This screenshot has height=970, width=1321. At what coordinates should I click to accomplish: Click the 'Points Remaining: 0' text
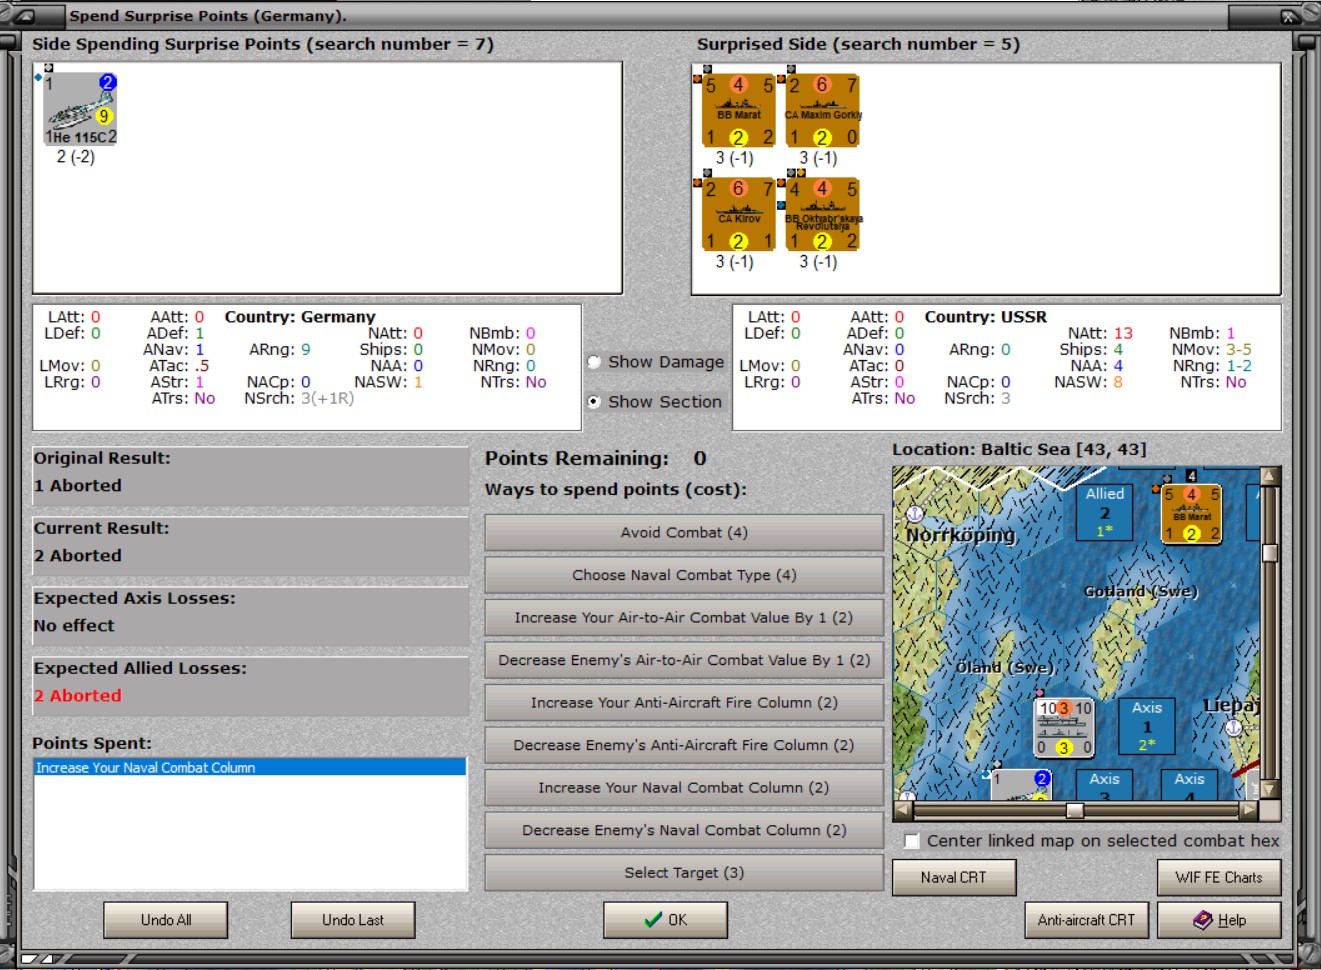596,458
